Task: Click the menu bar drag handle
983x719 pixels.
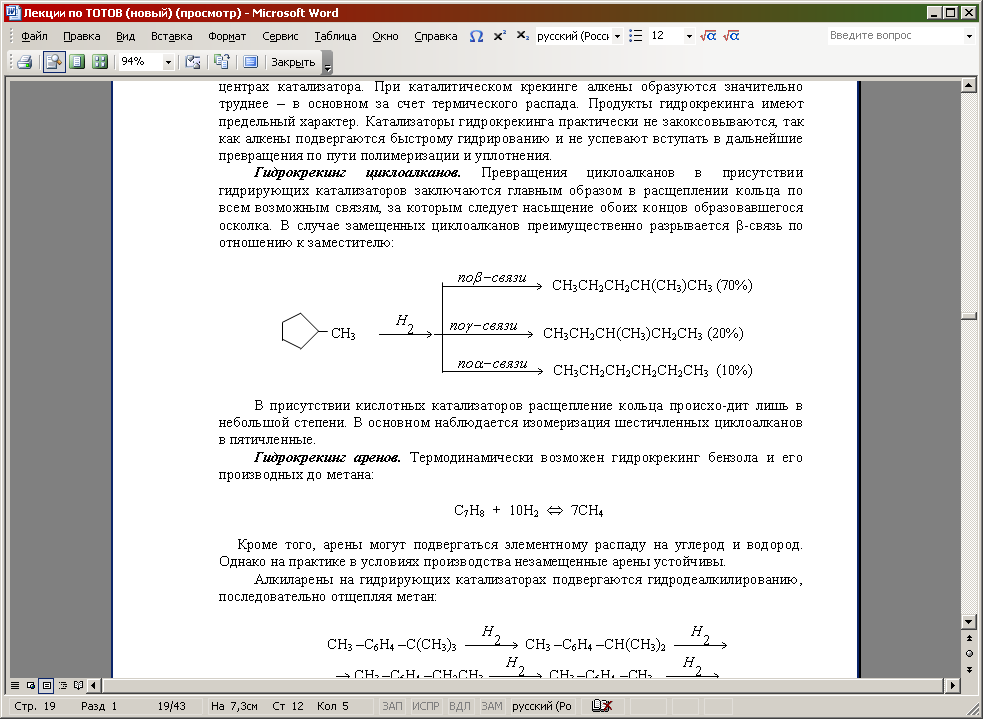Action: tap(11, 36)
